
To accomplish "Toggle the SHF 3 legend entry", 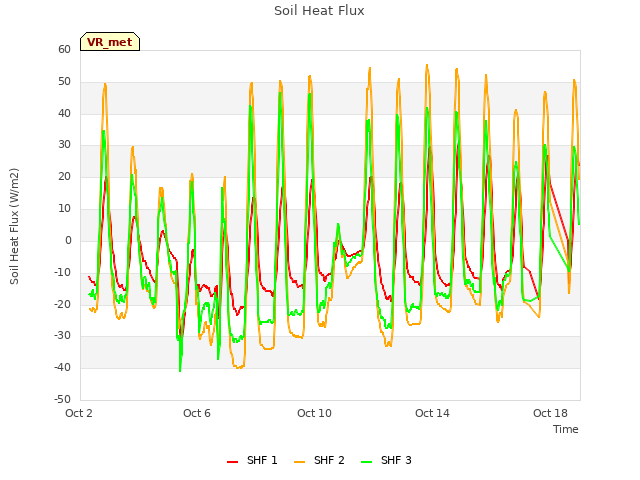I will (x=386, y=460).
